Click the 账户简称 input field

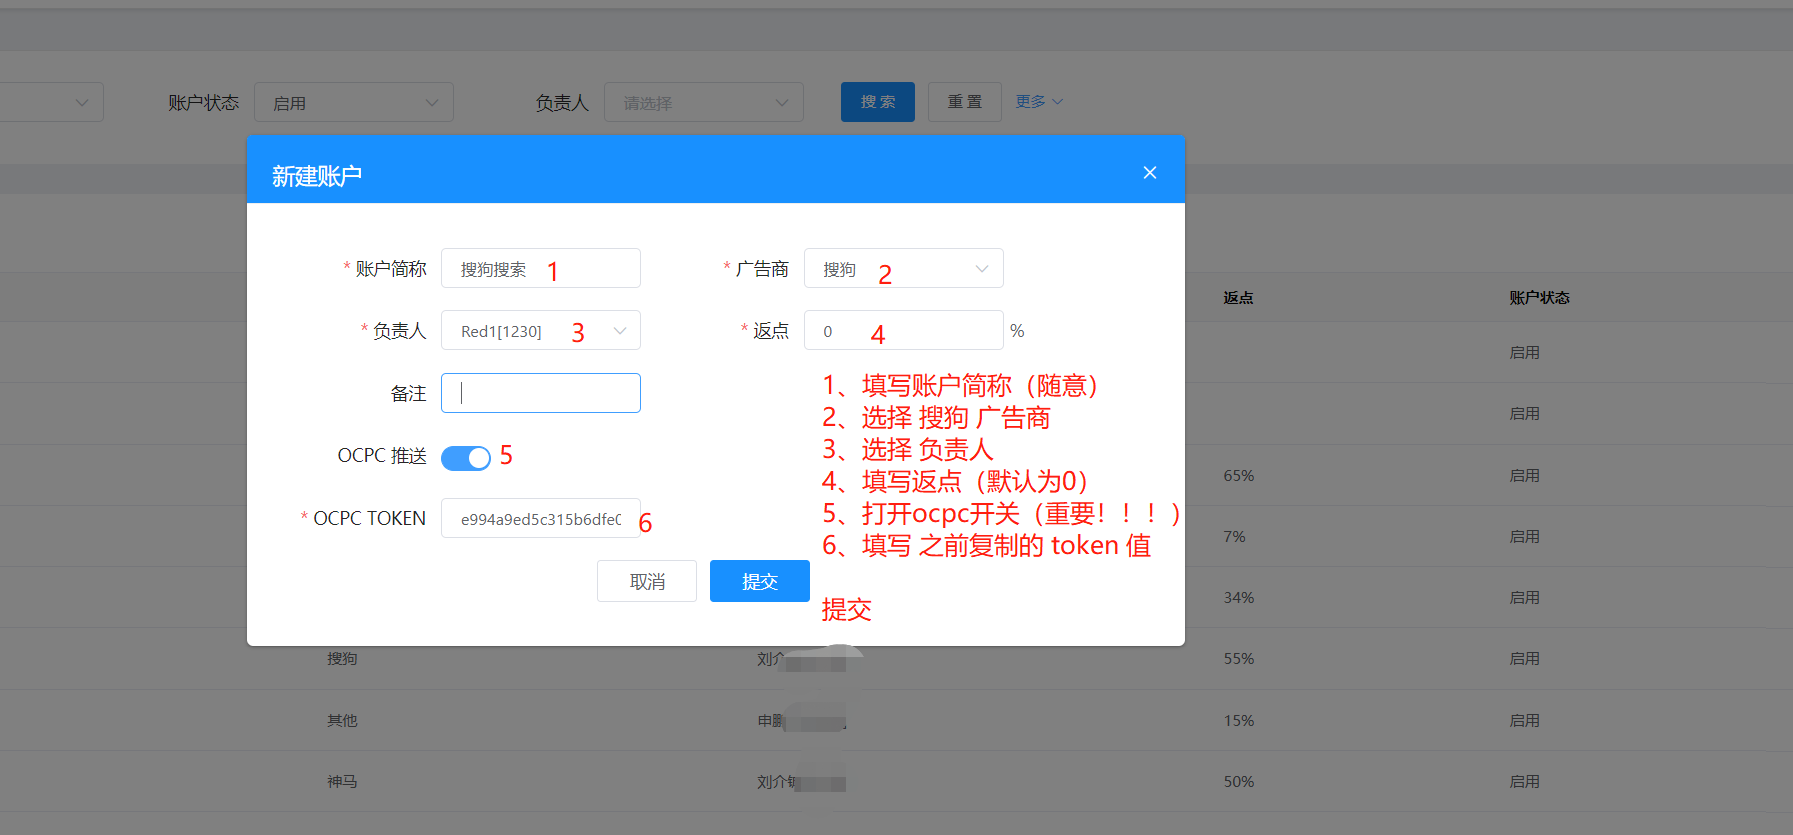click(x=541, y=268)
